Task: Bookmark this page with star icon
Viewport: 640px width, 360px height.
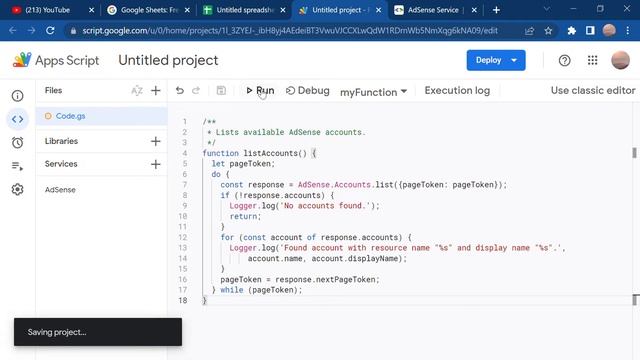Action: pyautogui.click(x=548, y=31)
